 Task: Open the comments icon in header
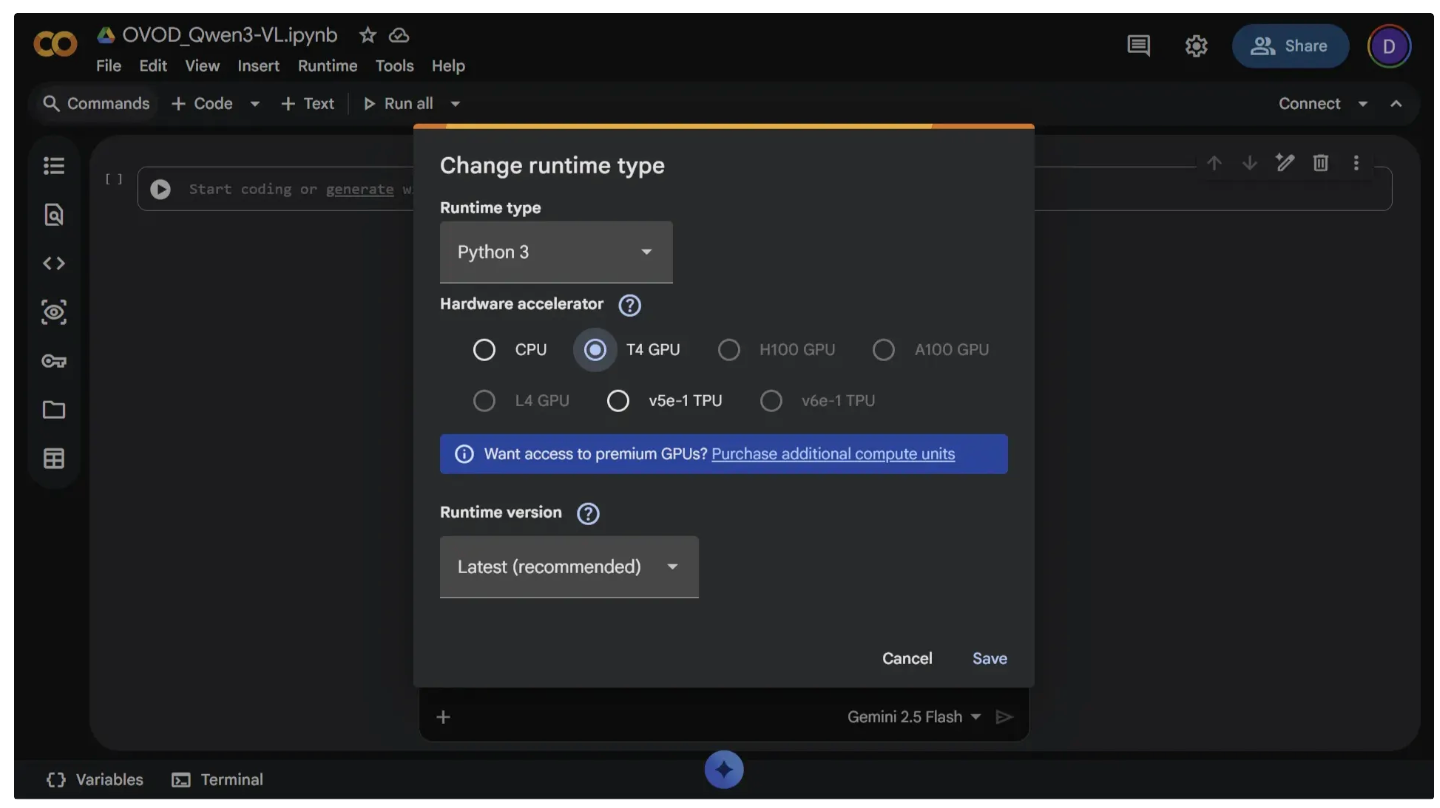(1138, 46)
